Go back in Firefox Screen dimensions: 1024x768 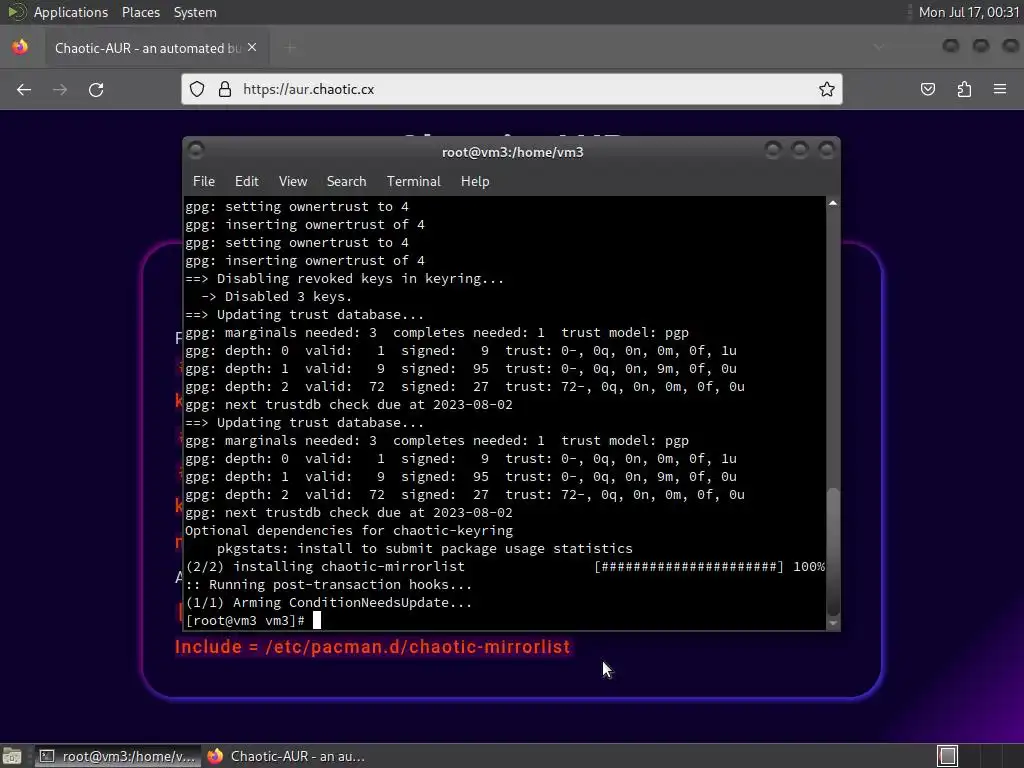tap(24, 89)
